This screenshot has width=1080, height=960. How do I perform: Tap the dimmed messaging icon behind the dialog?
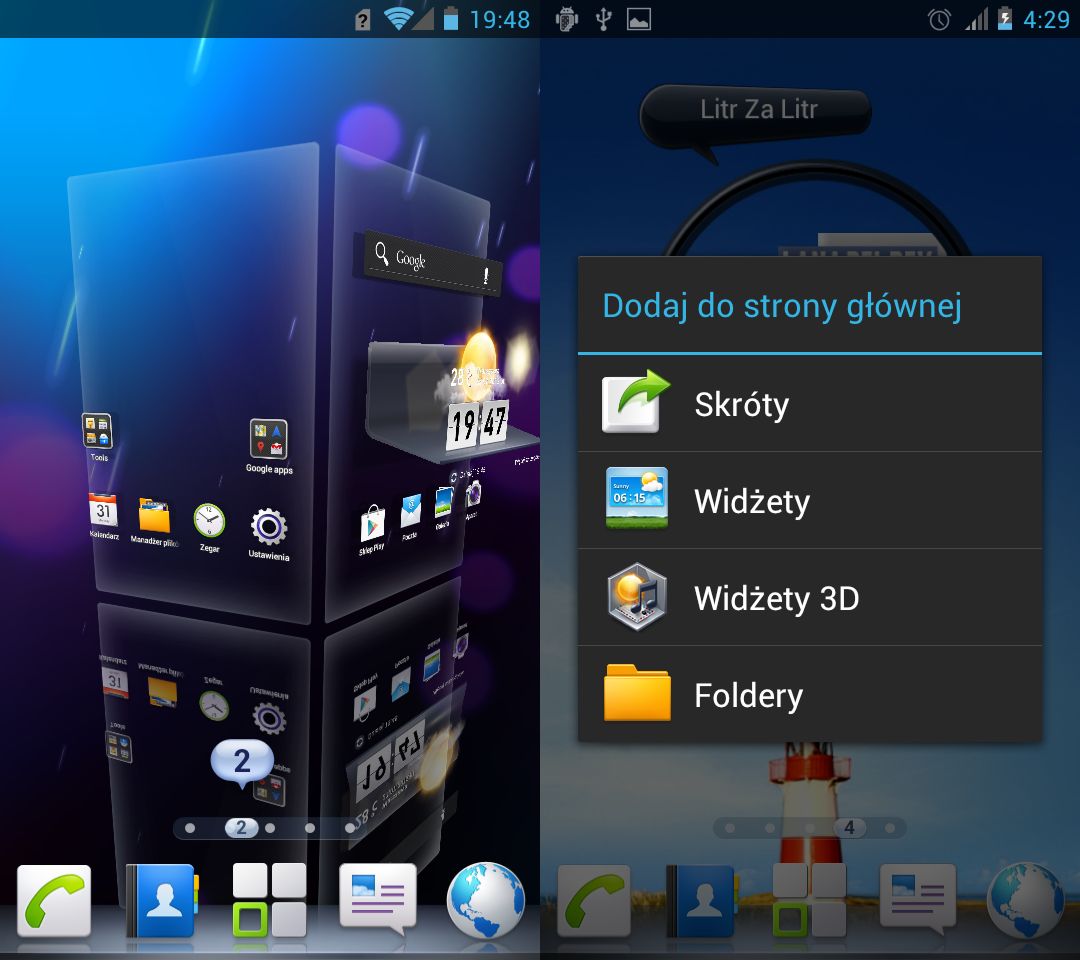(x=917, y=898)
